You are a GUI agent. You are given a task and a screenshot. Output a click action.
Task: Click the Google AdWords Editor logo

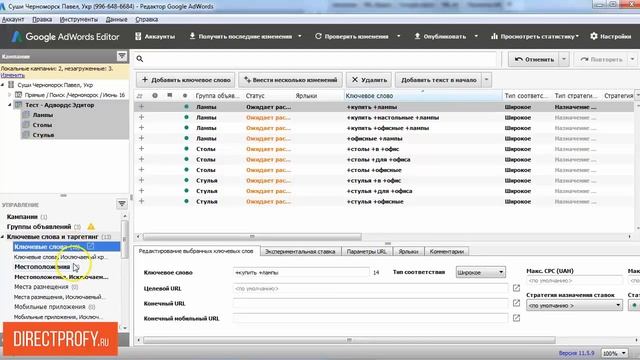point(65,37)
